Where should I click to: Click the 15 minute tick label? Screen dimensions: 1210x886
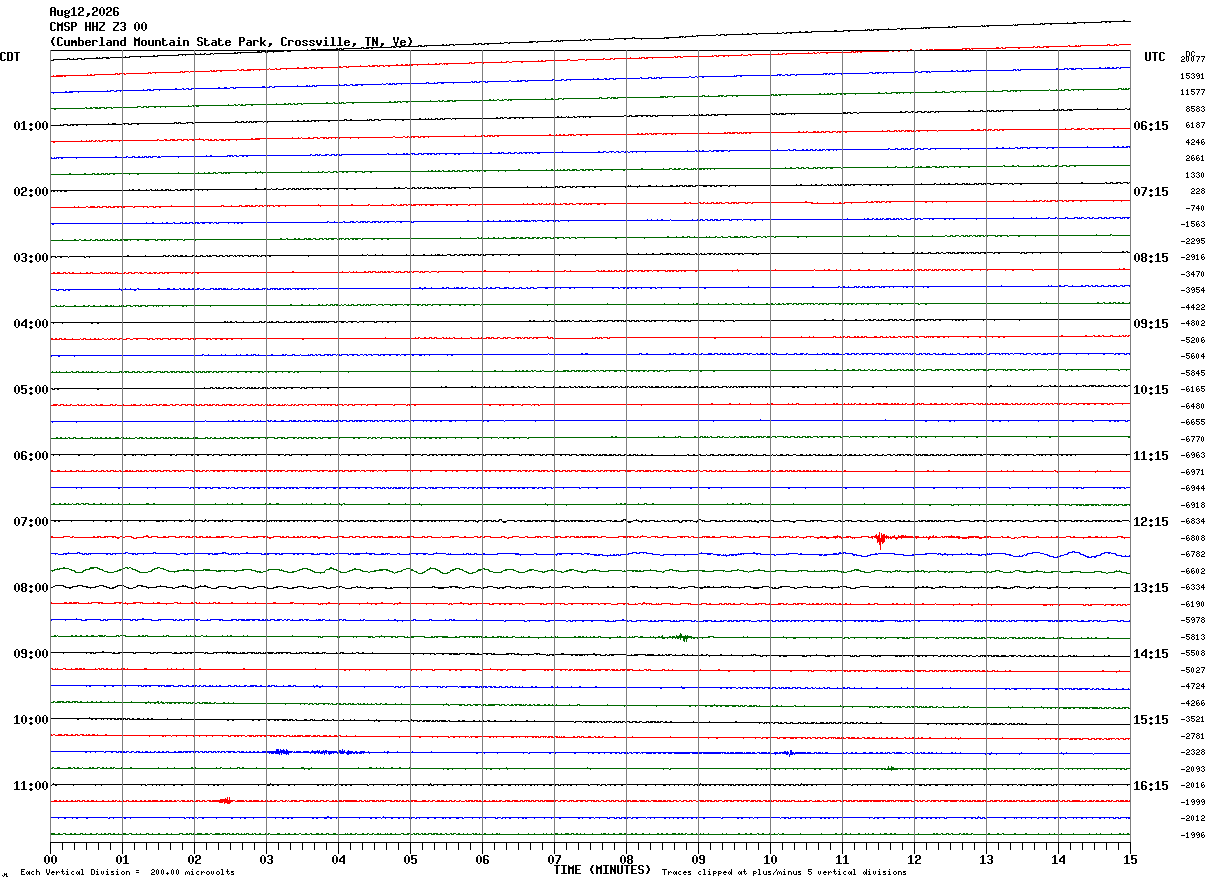1130,859
